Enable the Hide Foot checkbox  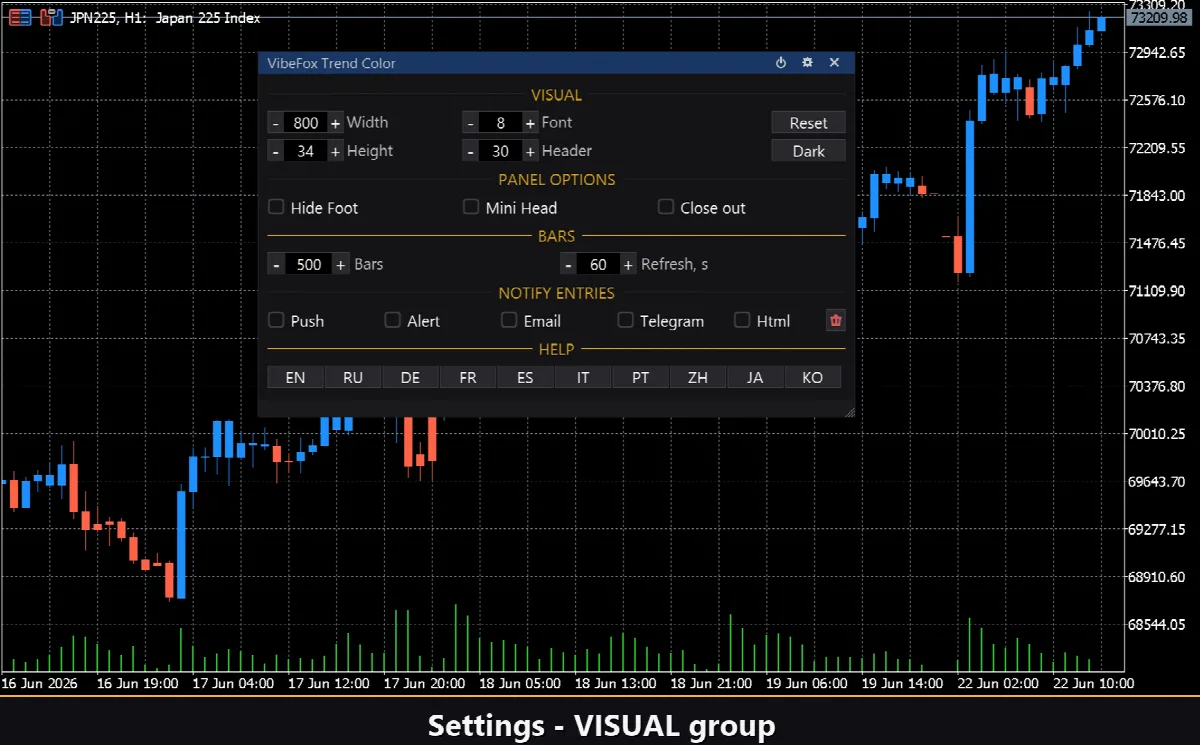(277, 207)
